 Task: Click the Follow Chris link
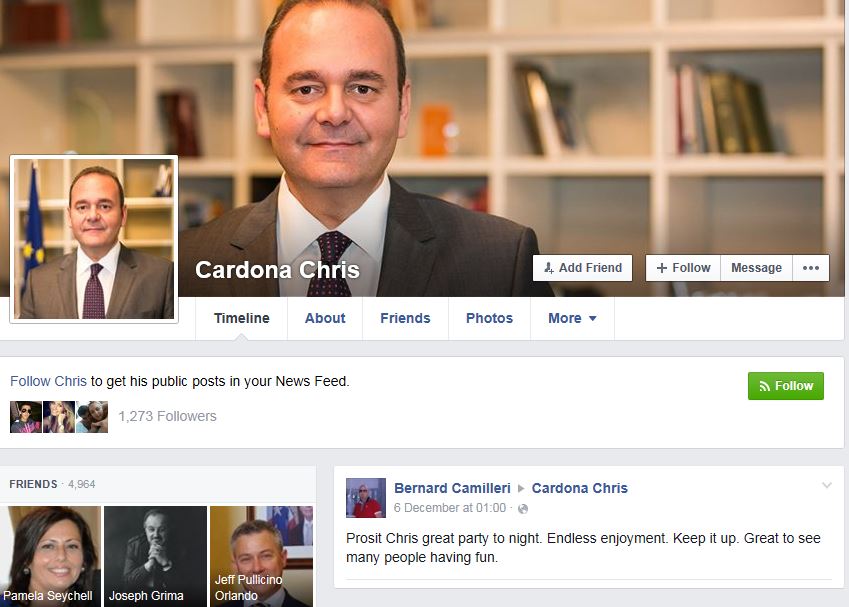[x=48, y=381]
